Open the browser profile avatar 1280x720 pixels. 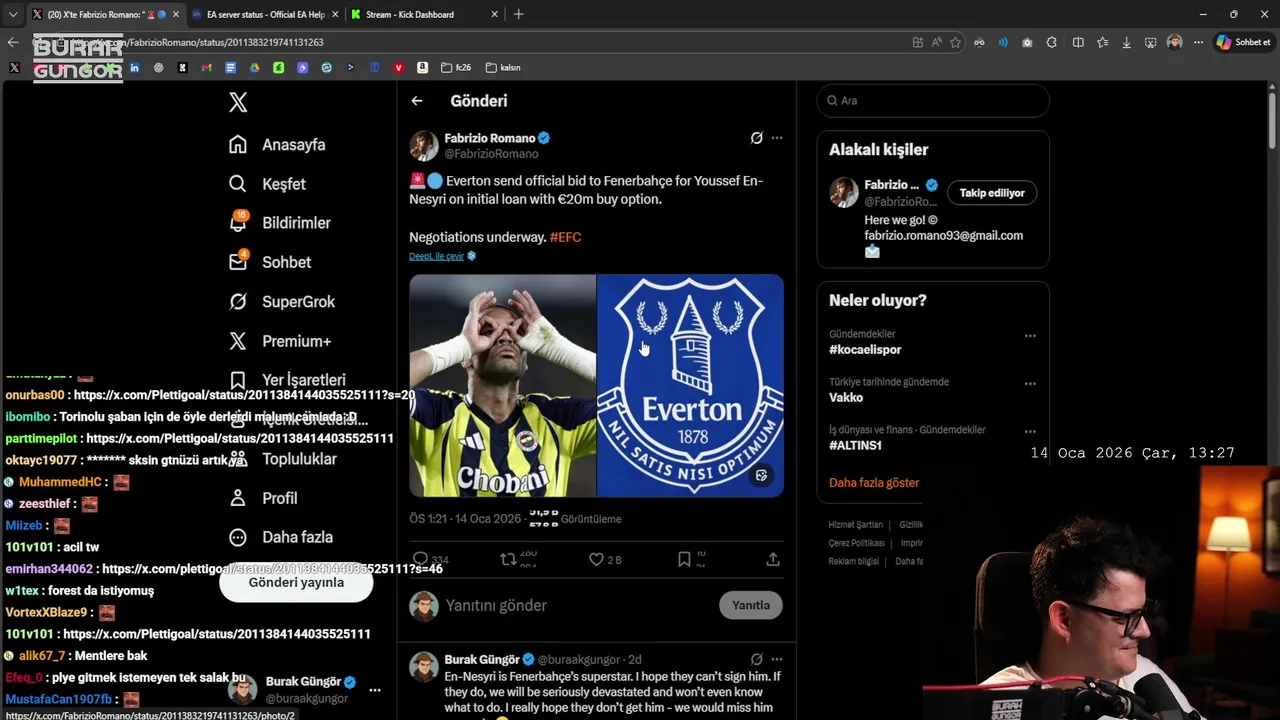coord(1175,42)
